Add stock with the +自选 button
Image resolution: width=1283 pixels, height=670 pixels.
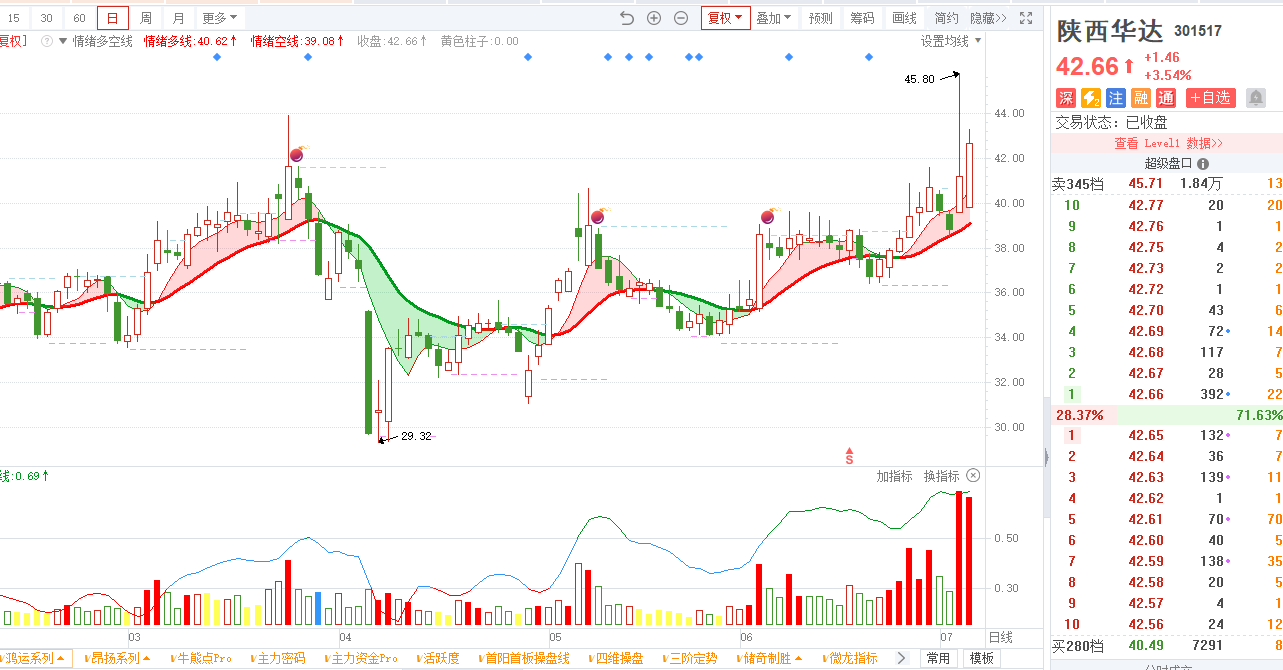click(1210, 98)
